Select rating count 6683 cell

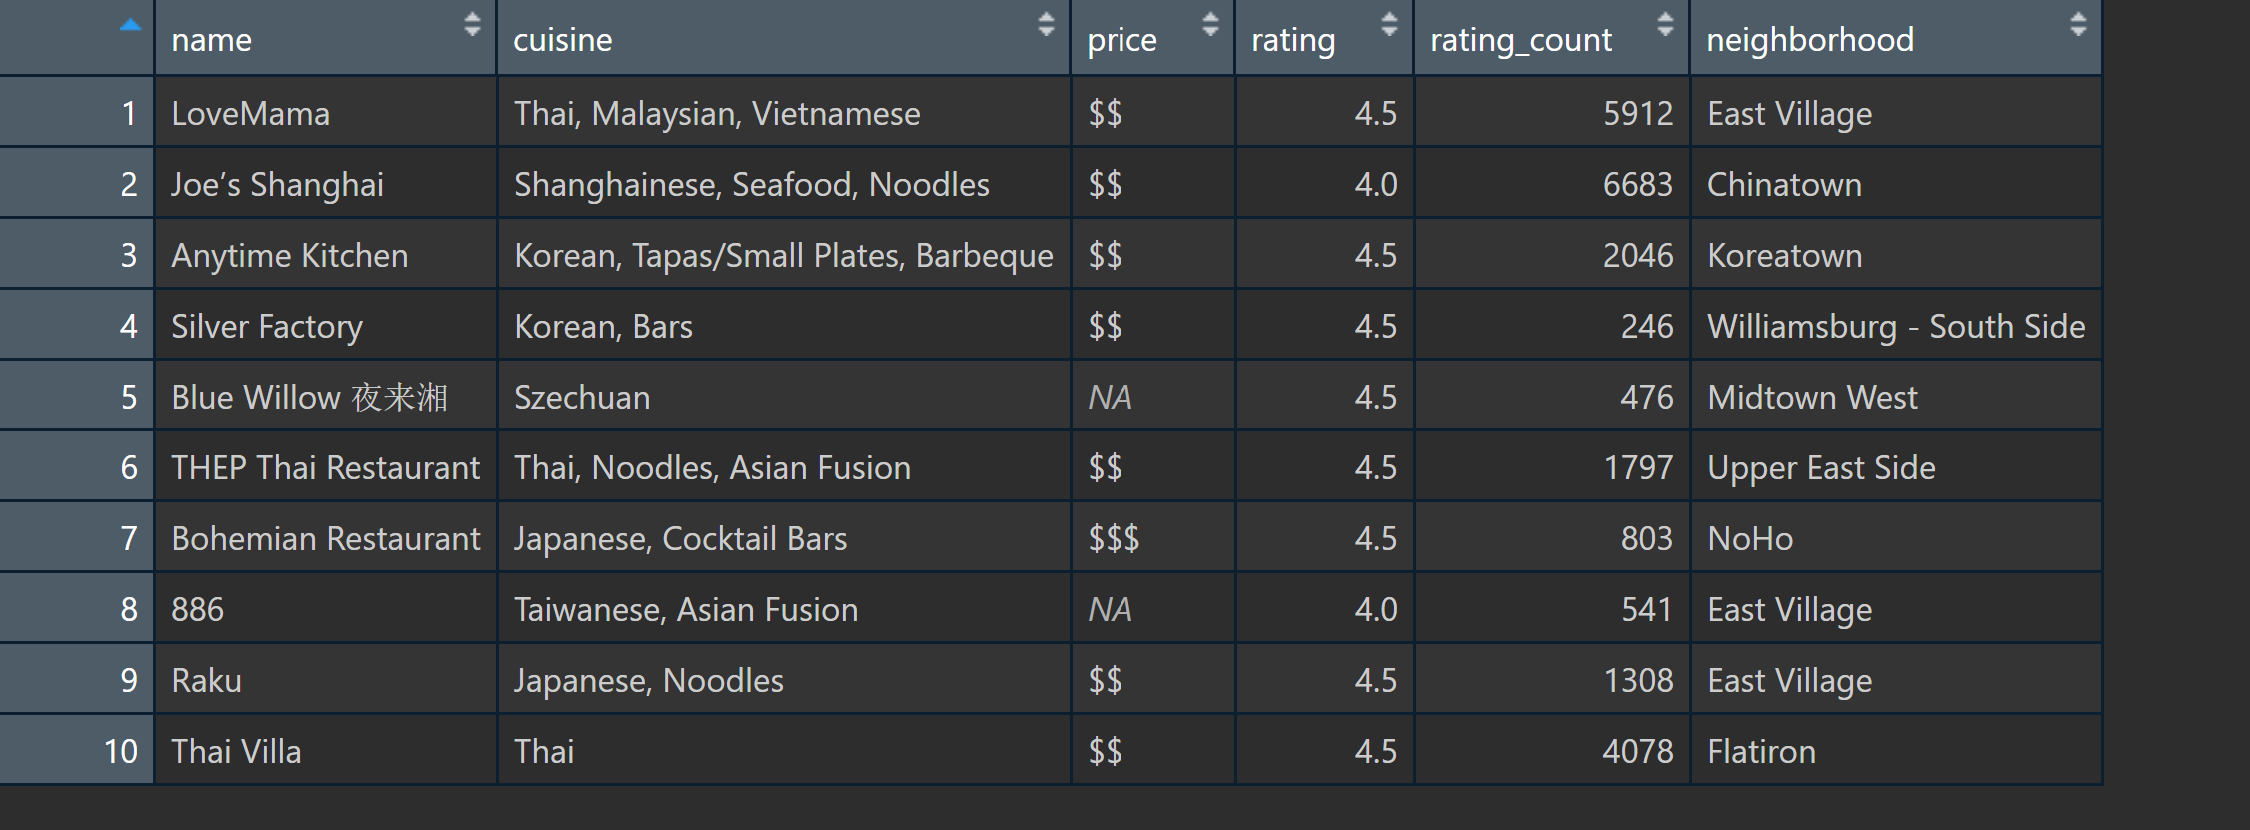click(x=1637, y=185)
